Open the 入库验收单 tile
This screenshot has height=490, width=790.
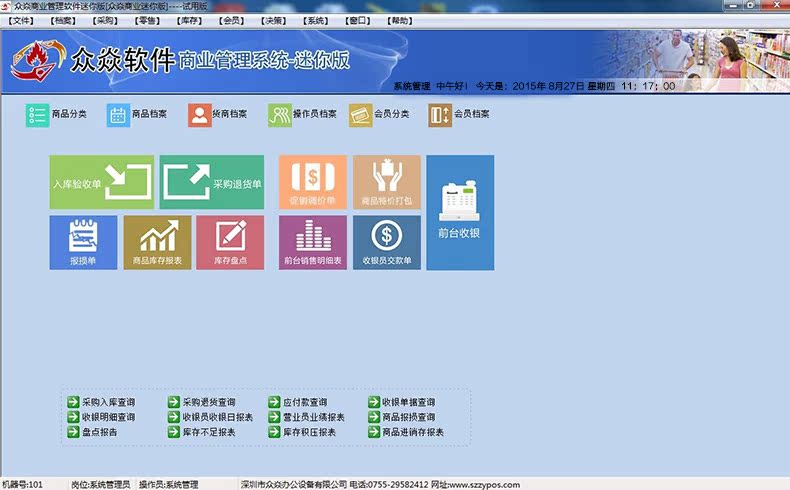[102, 182]
